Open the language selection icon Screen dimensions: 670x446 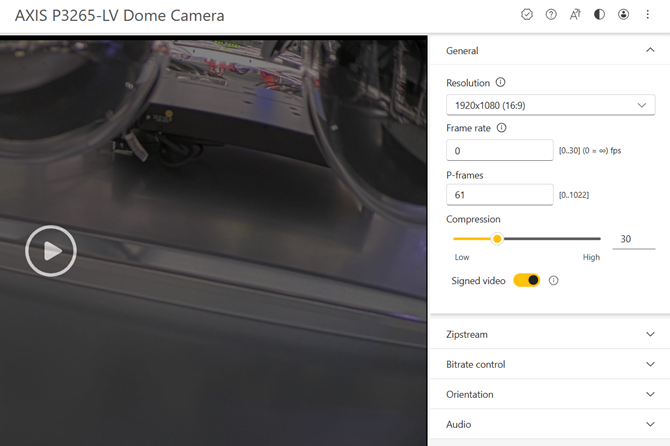575,15
